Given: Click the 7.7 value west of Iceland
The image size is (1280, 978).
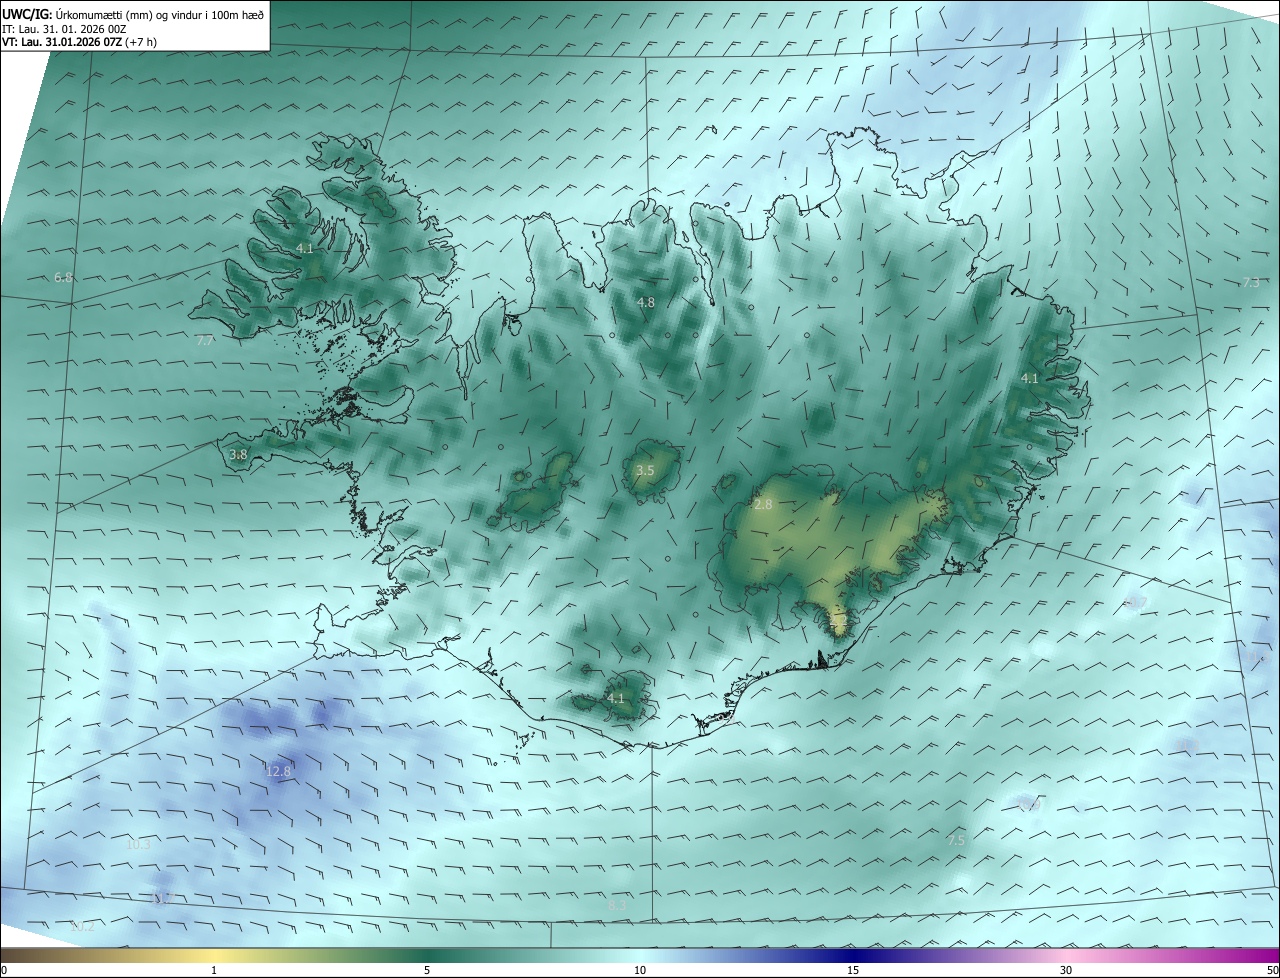Looking at the screenshot, I should [204, 341].
